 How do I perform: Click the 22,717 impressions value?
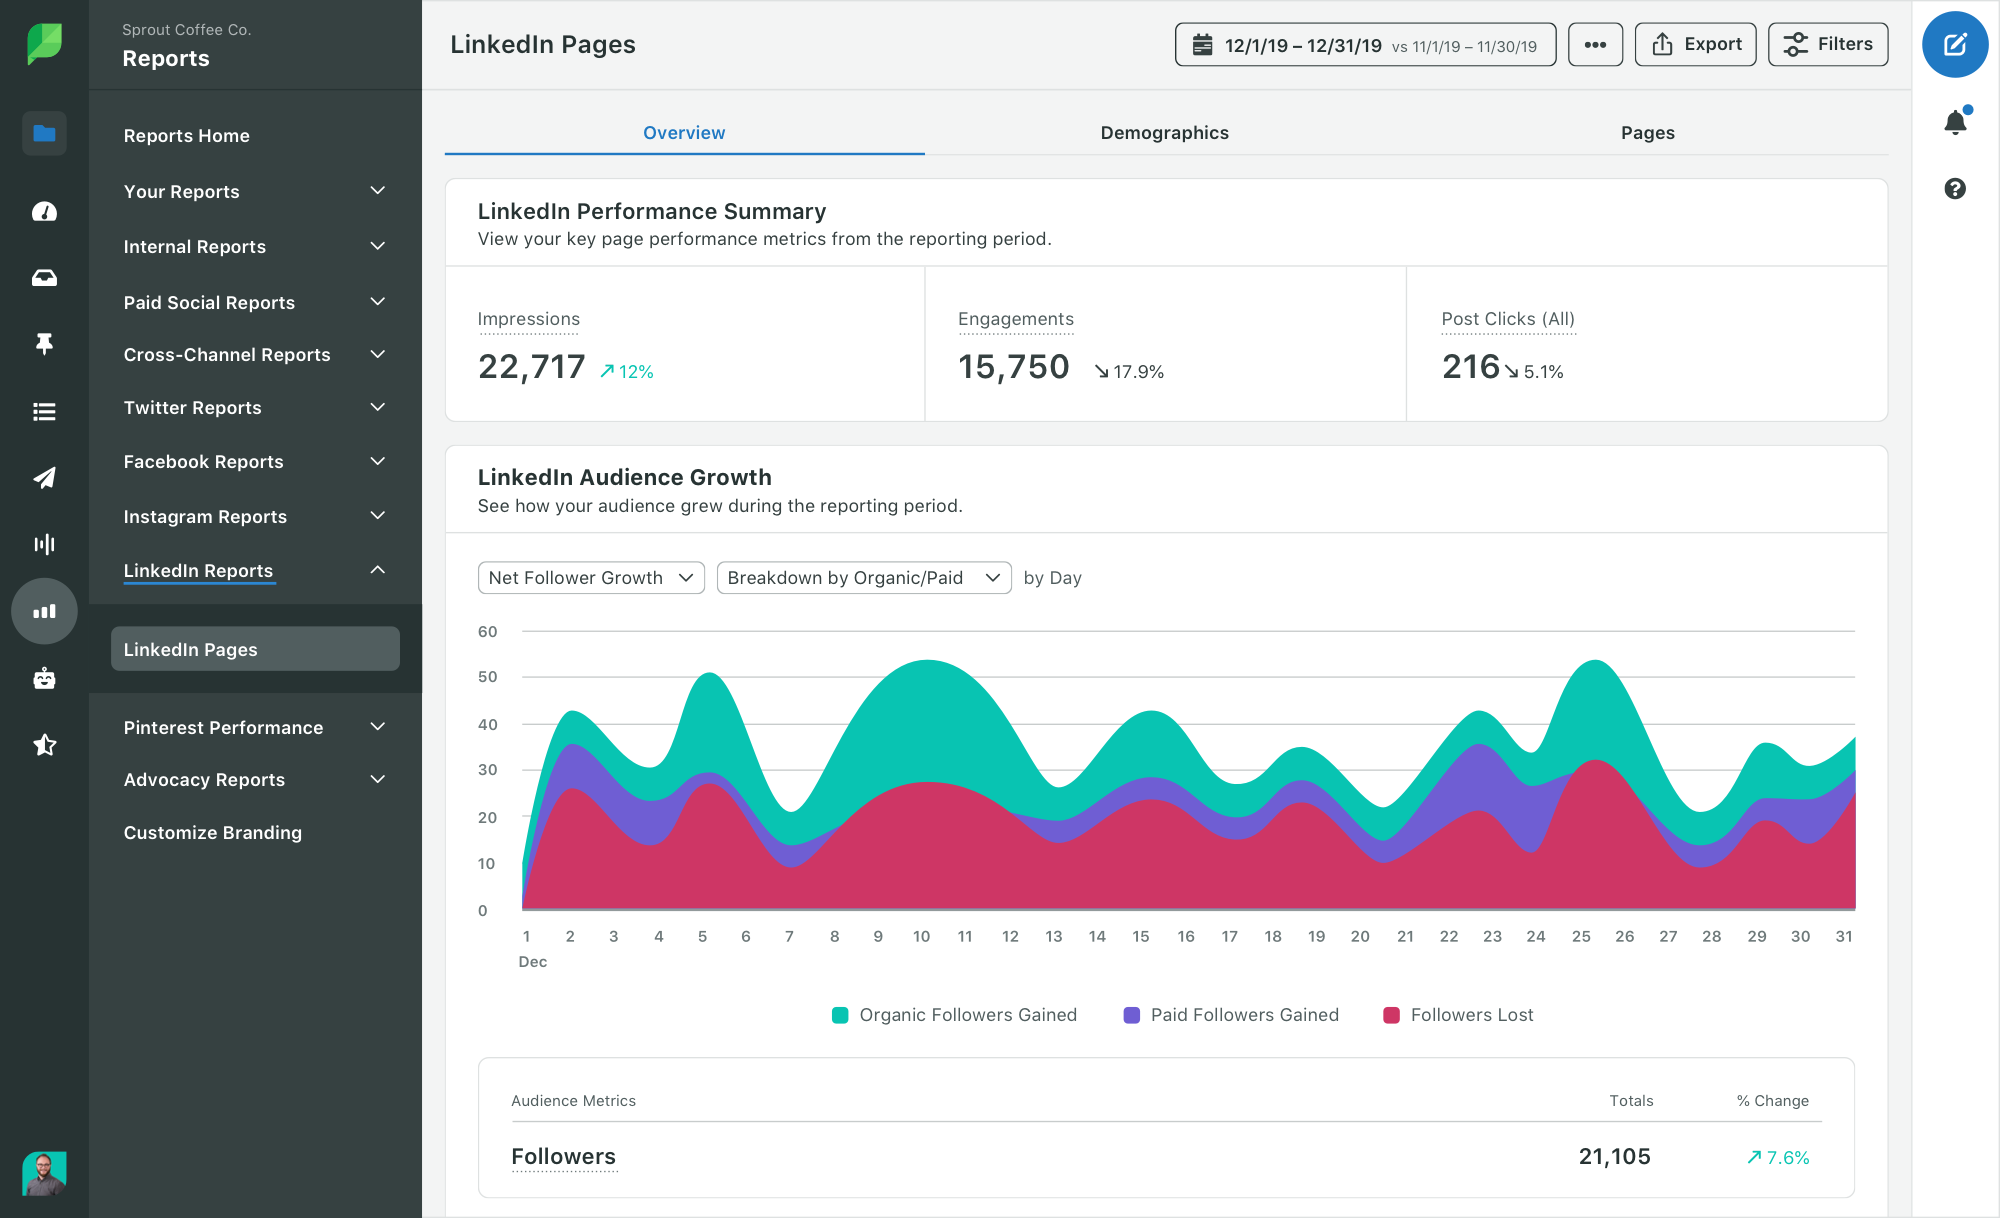click(x=531, y=367)
